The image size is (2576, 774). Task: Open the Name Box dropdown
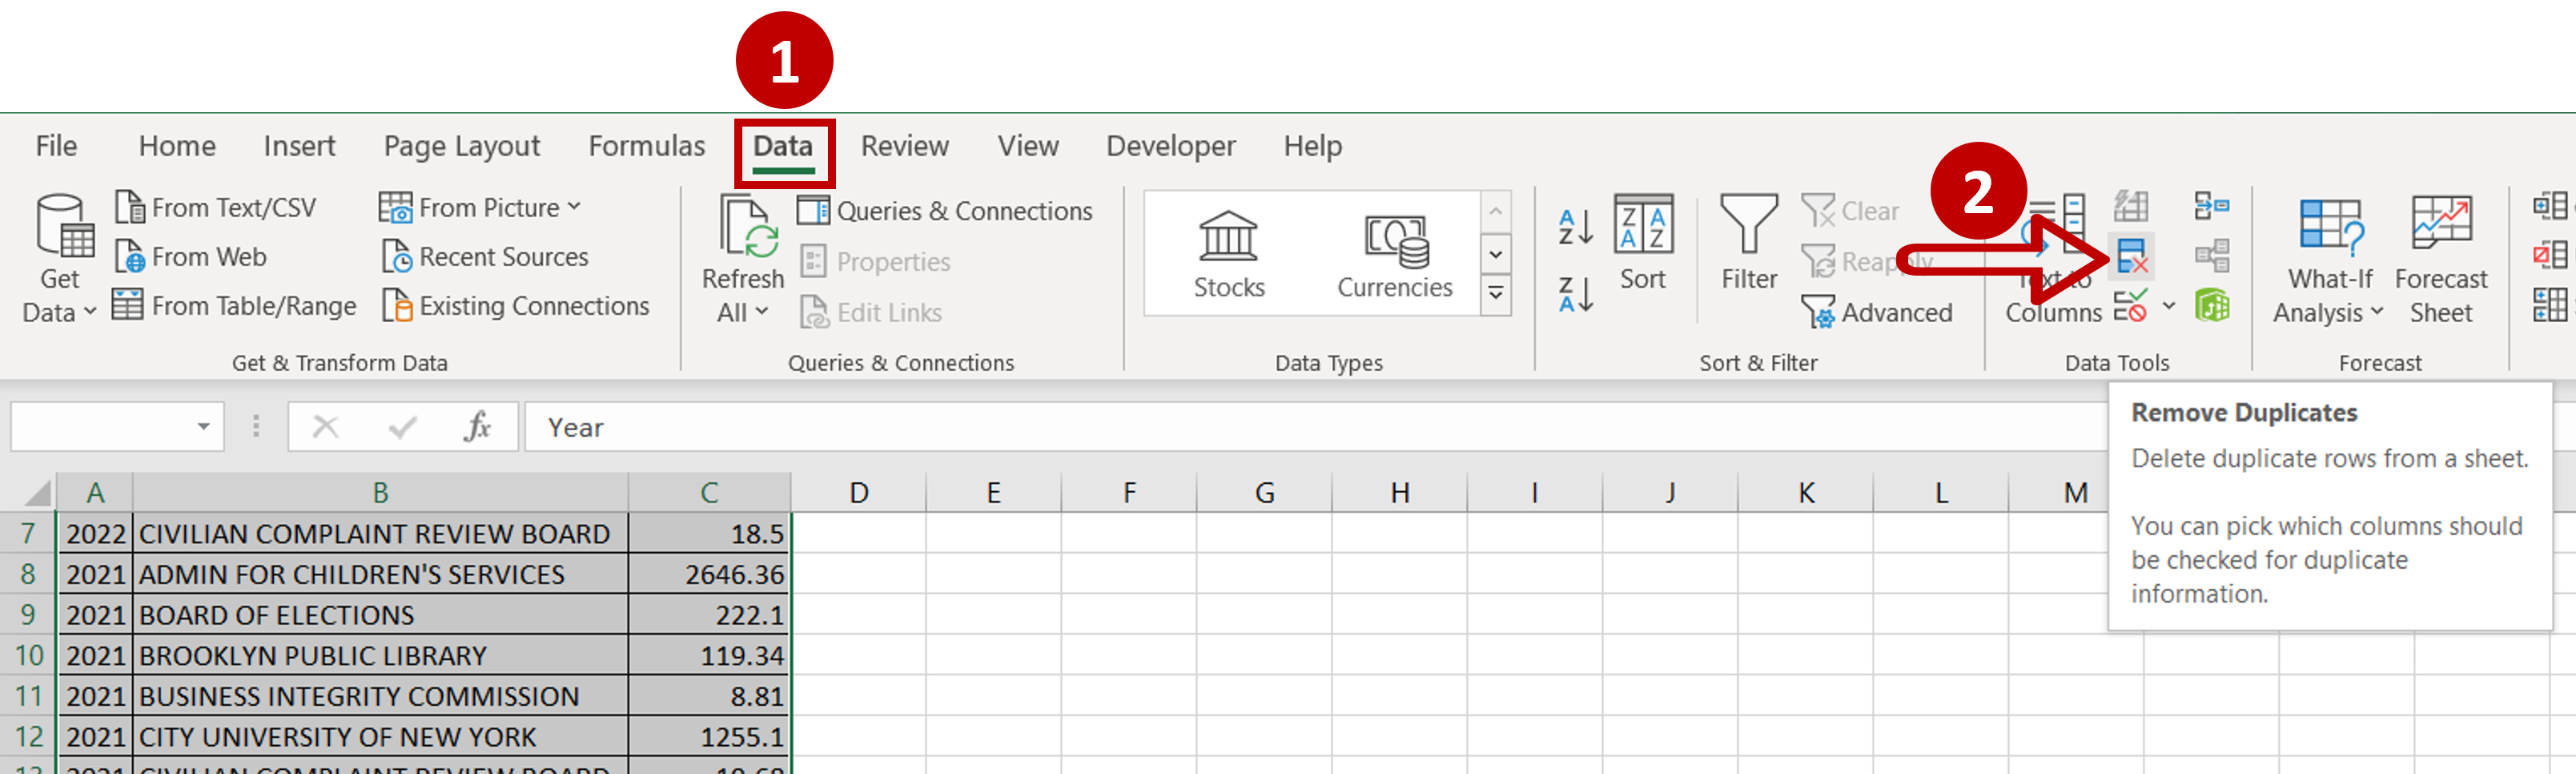pyautogui.click(x=203, y=427)
